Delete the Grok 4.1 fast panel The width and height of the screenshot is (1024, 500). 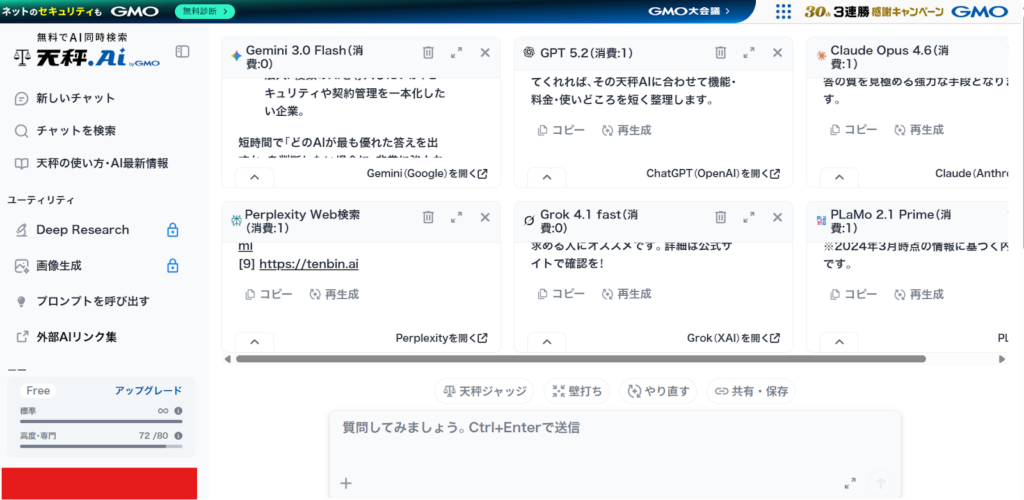[720, 217]
